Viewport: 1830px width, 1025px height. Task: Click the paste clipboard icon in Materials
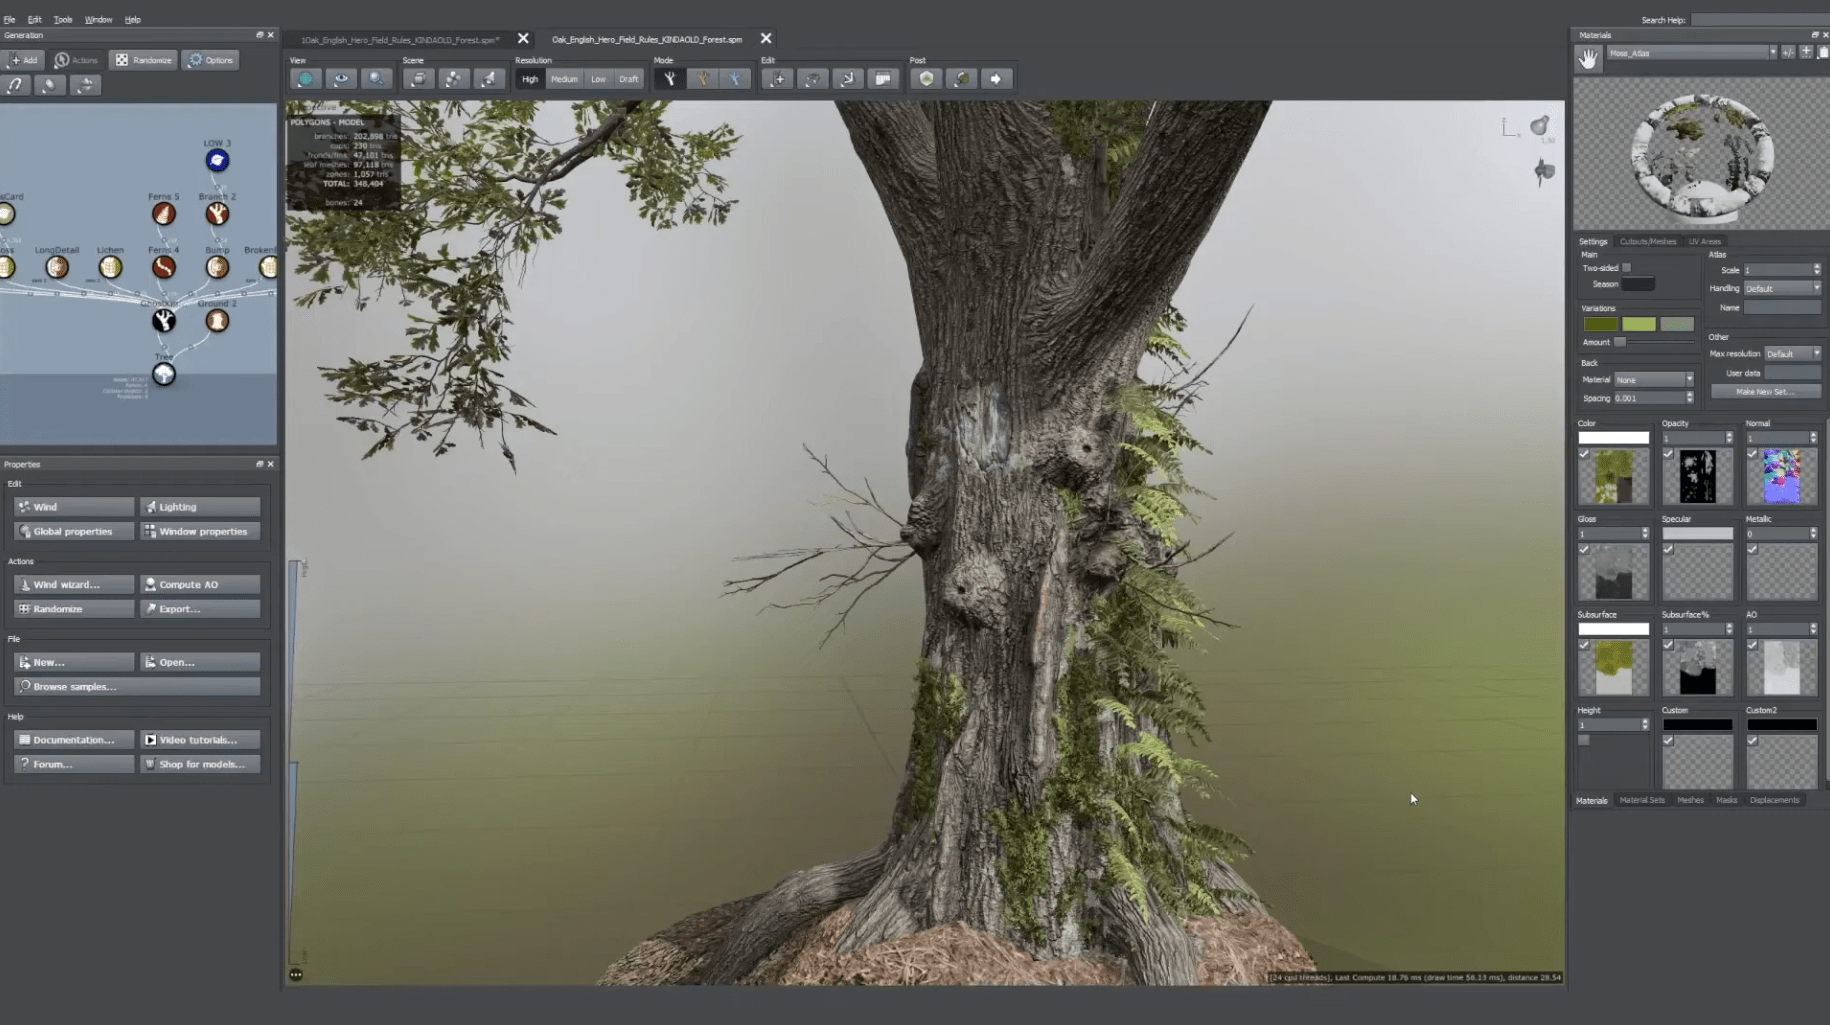tap(1823, 53)
